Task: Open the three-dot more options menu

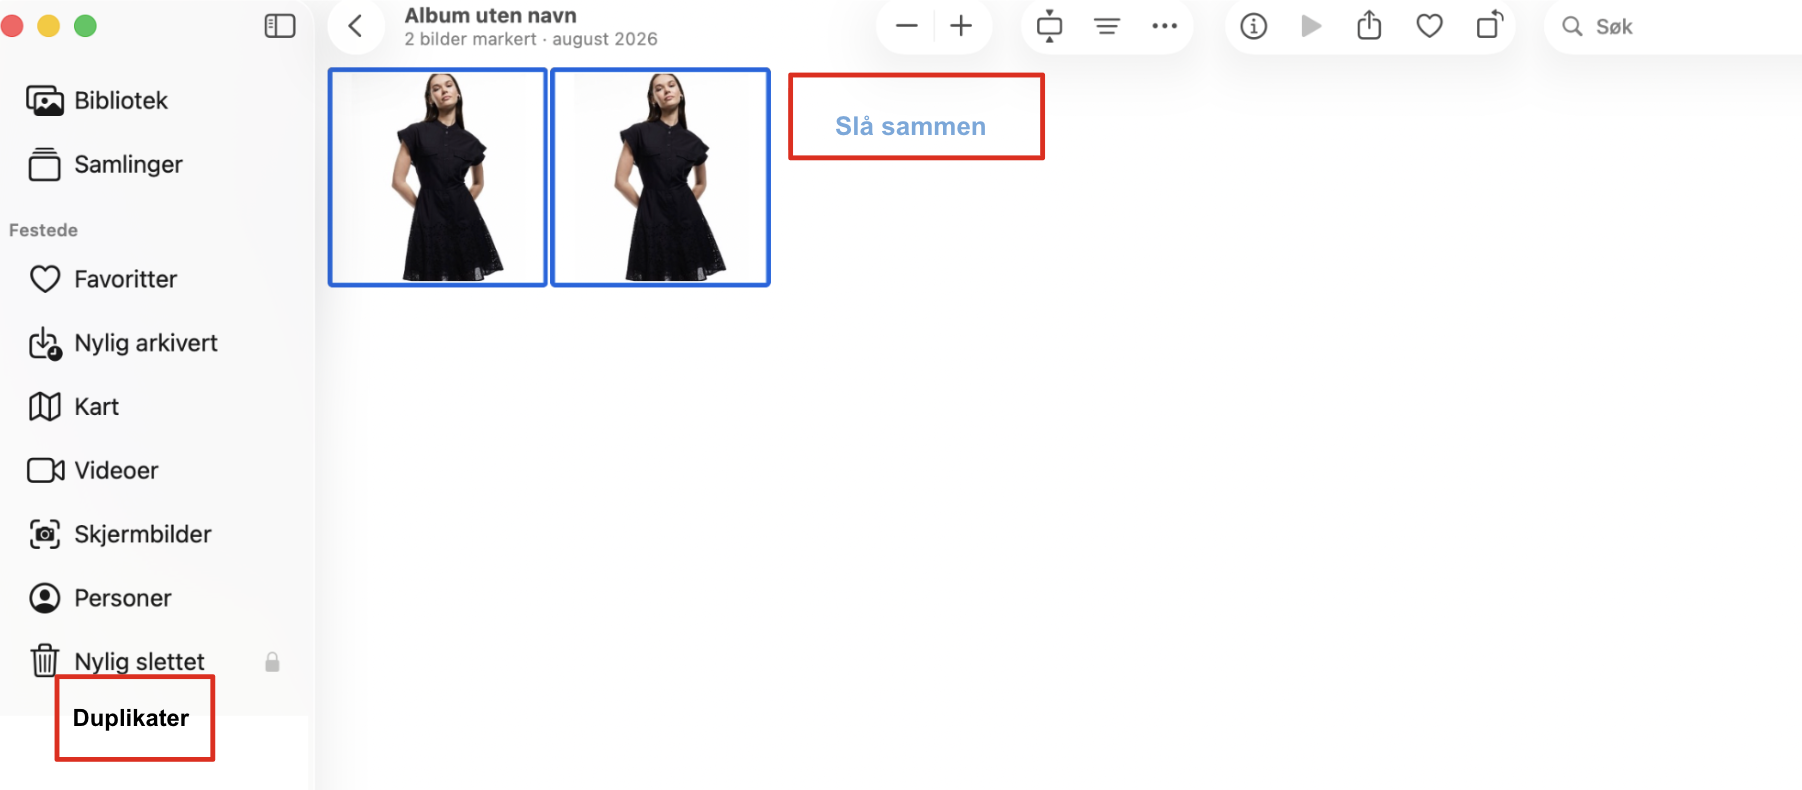Action: [x=1165, y=26]
